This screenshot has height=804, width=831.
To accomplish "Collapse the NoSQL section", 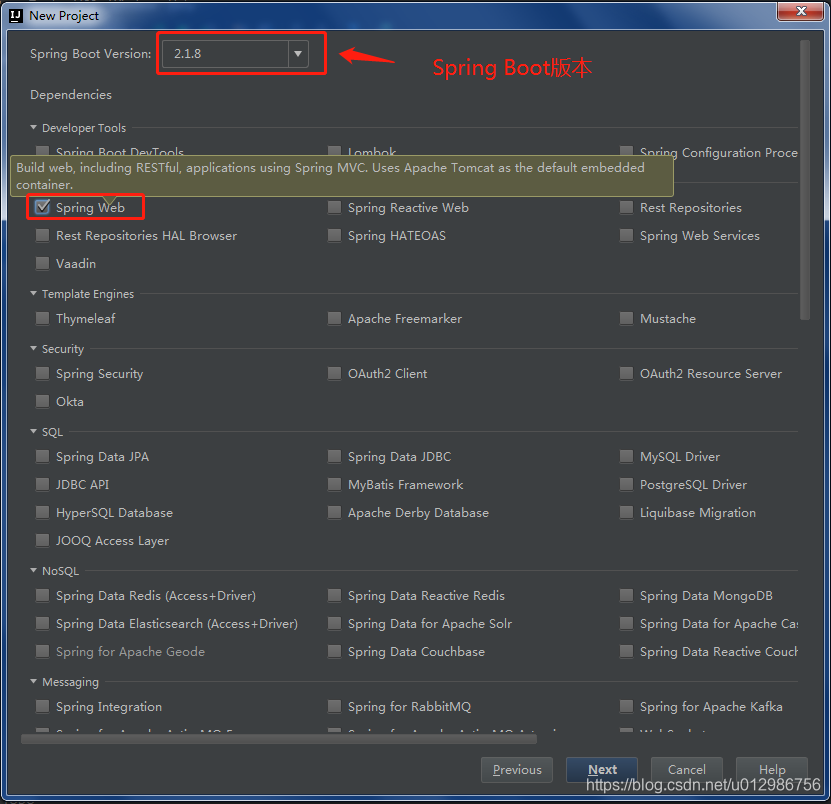I will pos(33,571).
